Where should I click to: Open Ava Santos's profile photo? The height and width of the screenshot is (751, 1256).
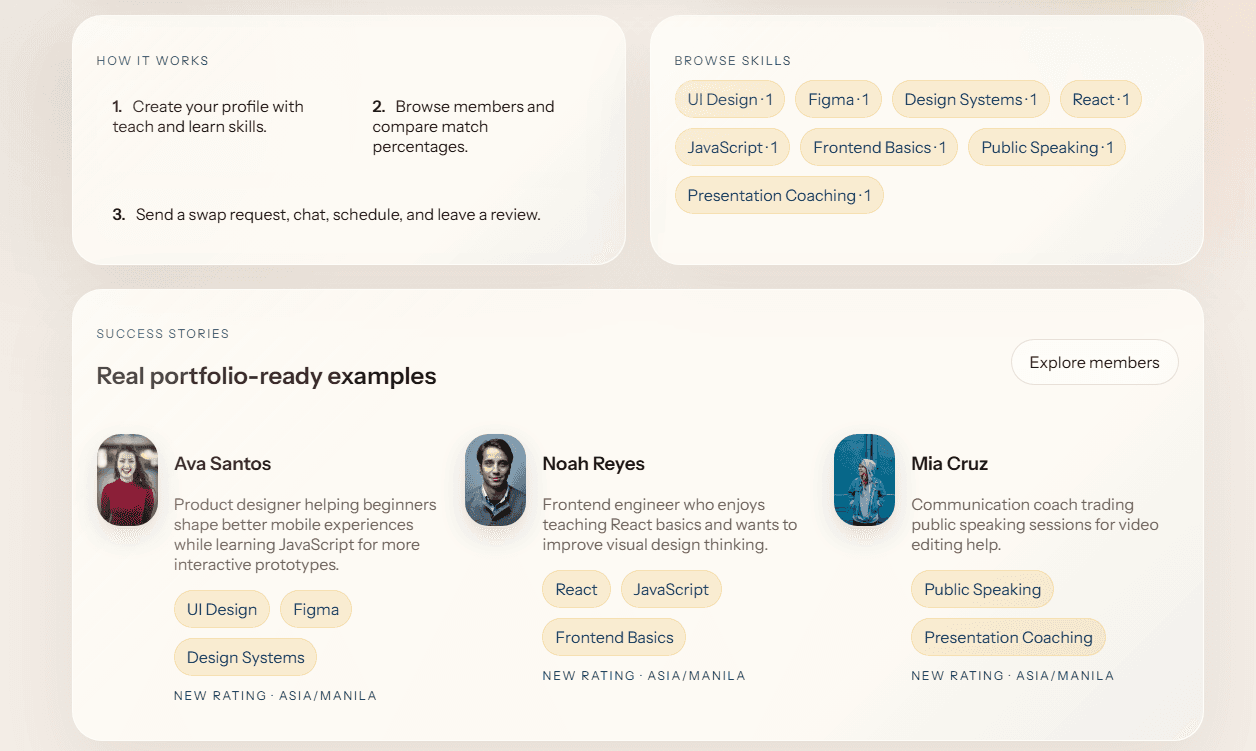pos(127,480)
